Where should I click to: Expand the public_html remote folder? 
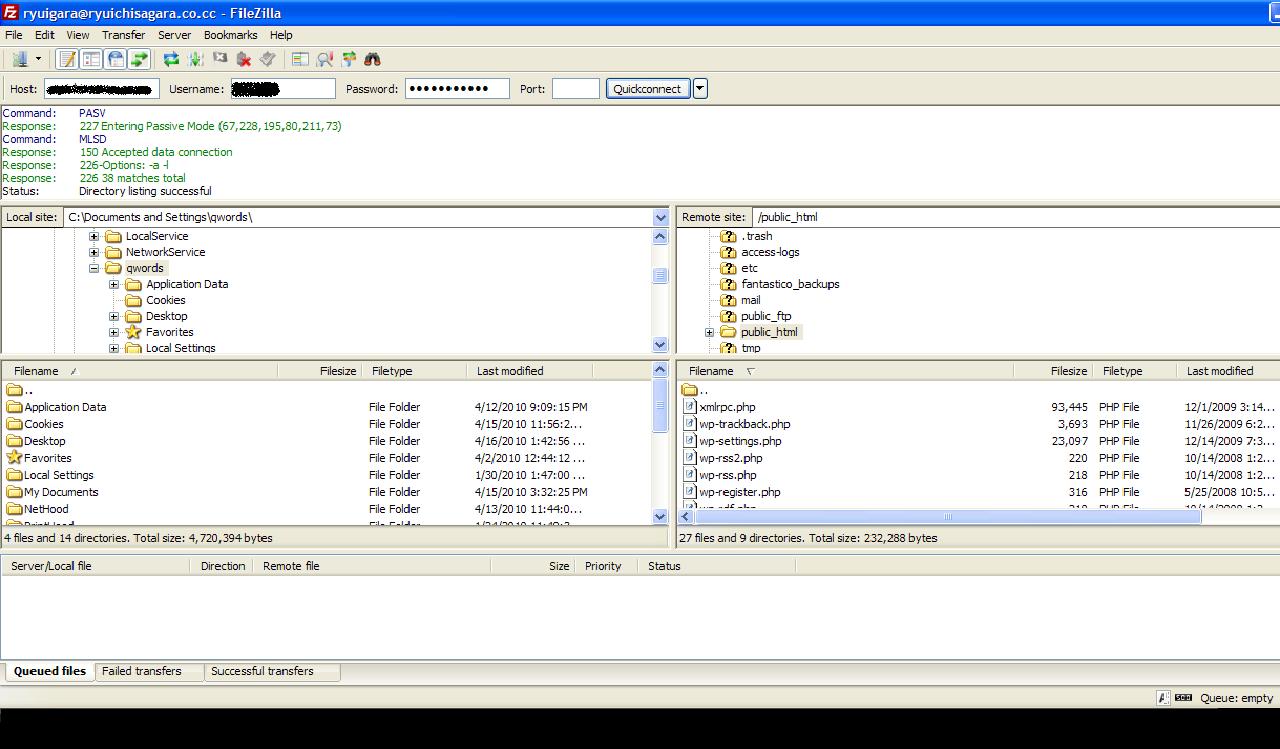point(710,332)
